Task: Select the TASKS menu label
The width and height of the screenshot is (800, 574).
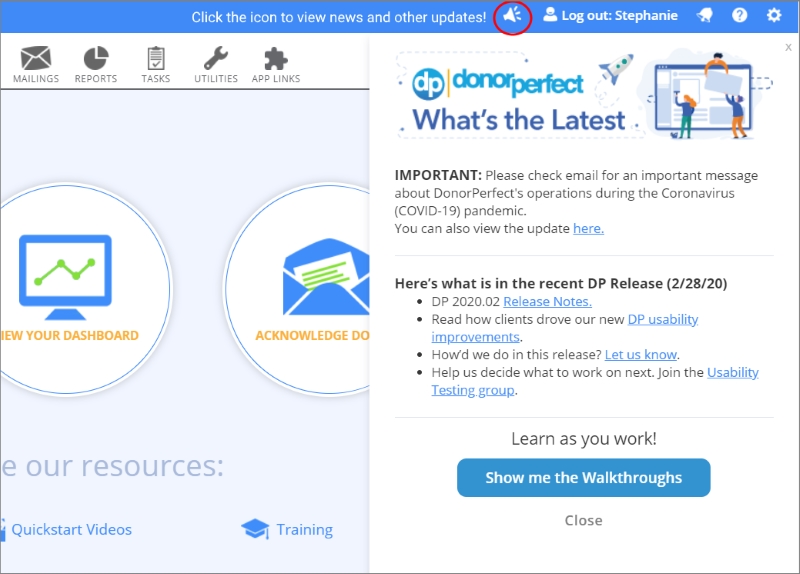Action: (x=156, y=79)
